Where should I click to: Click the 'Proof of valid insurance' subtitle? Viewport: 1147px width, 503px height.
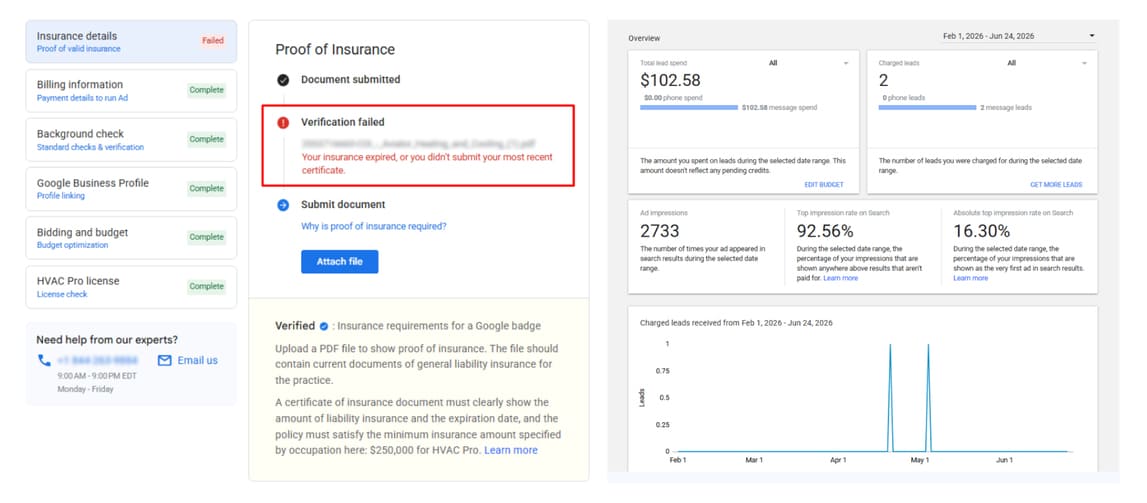[78, 49]
